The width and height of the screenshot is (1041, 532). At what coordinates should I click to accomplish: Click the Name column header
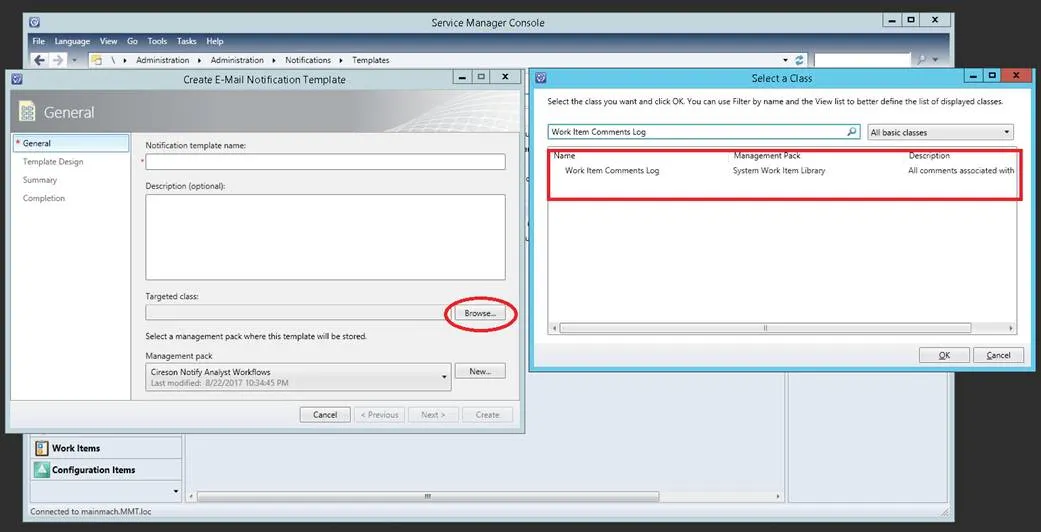tap(564, 156)
